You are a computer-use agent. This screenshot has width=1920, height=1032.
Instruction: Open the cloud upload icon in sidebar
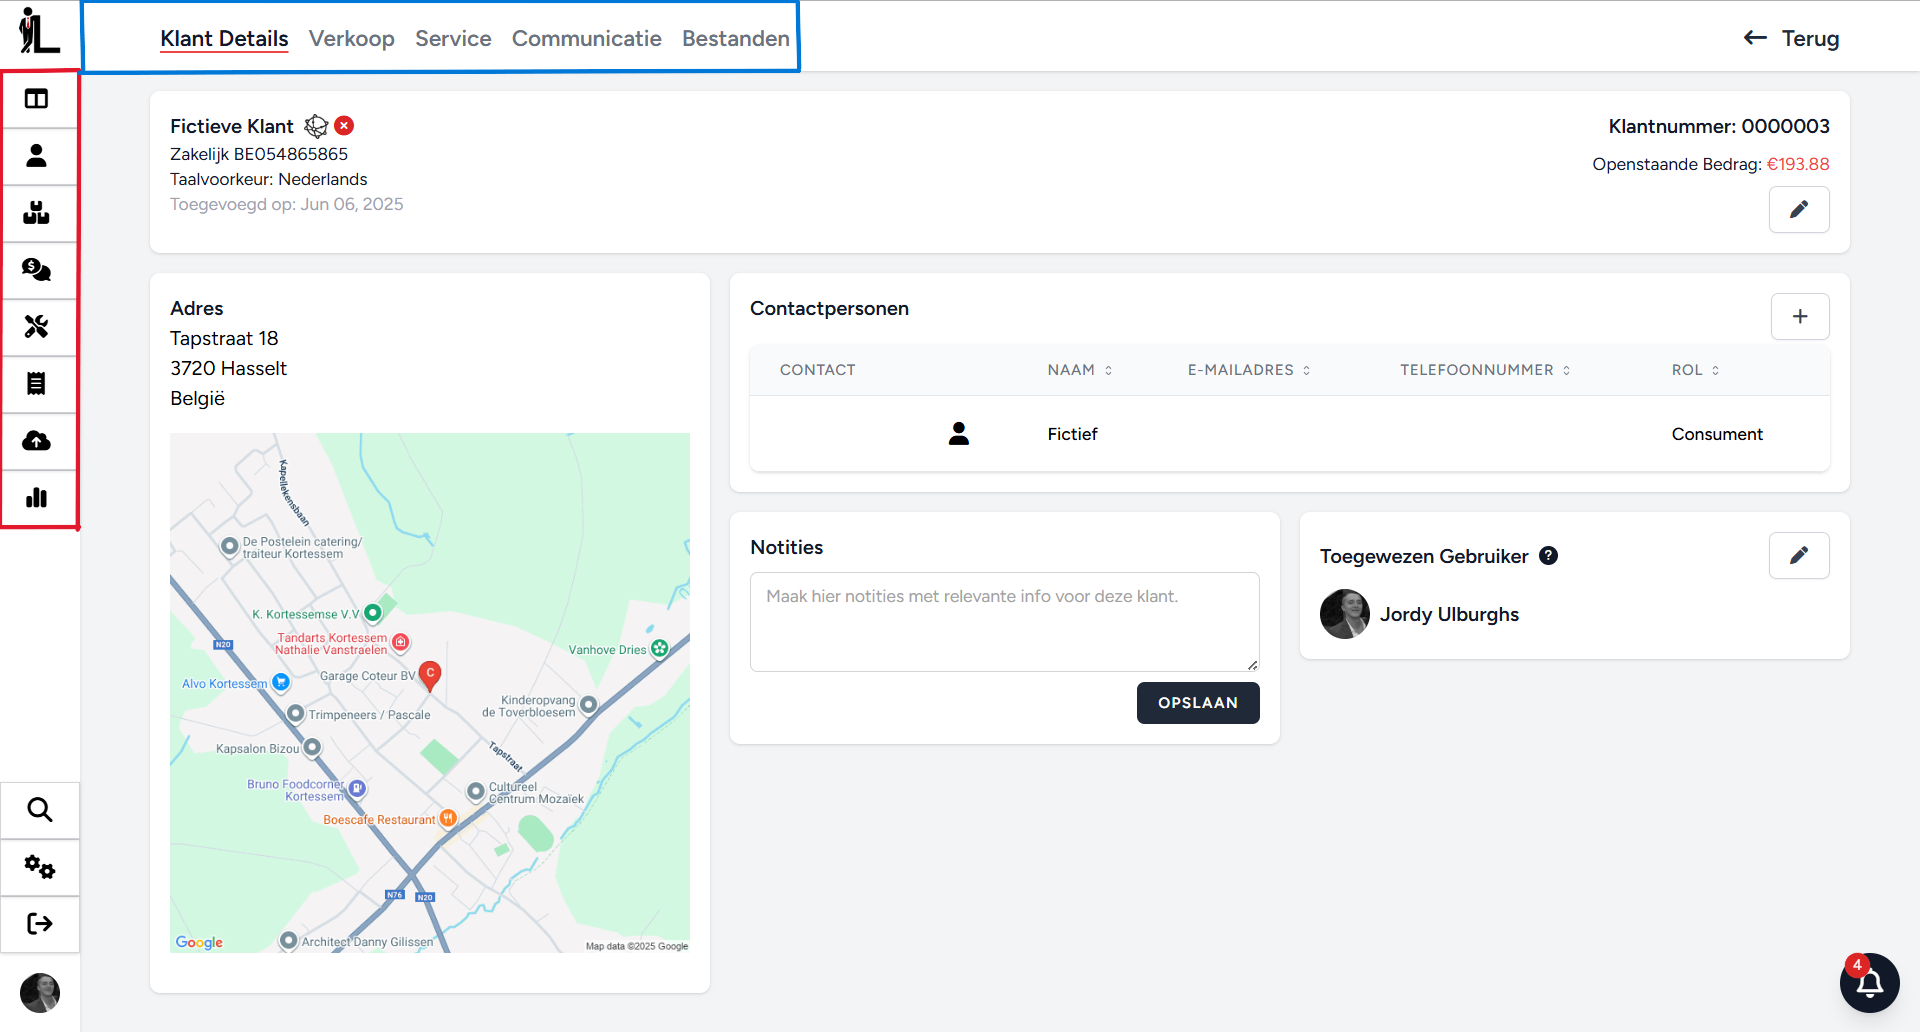pos(37,441)
